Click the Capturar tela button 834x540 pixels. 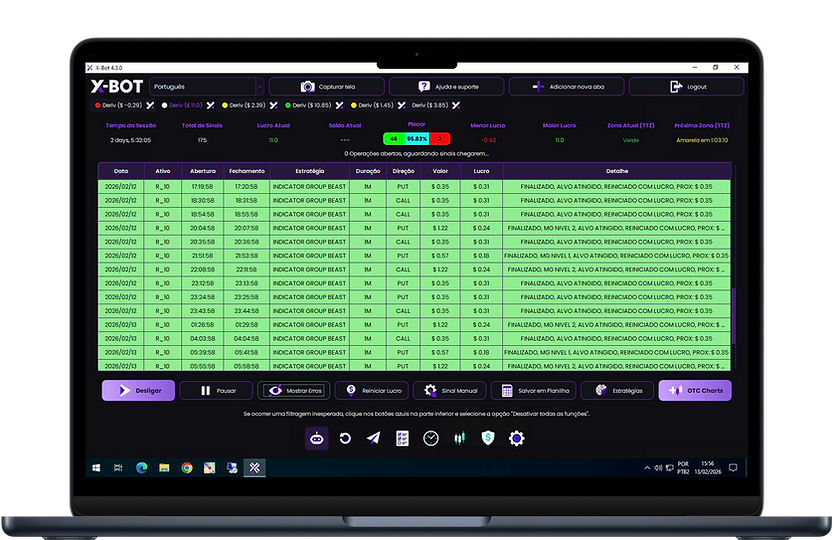tap(326, 87)
